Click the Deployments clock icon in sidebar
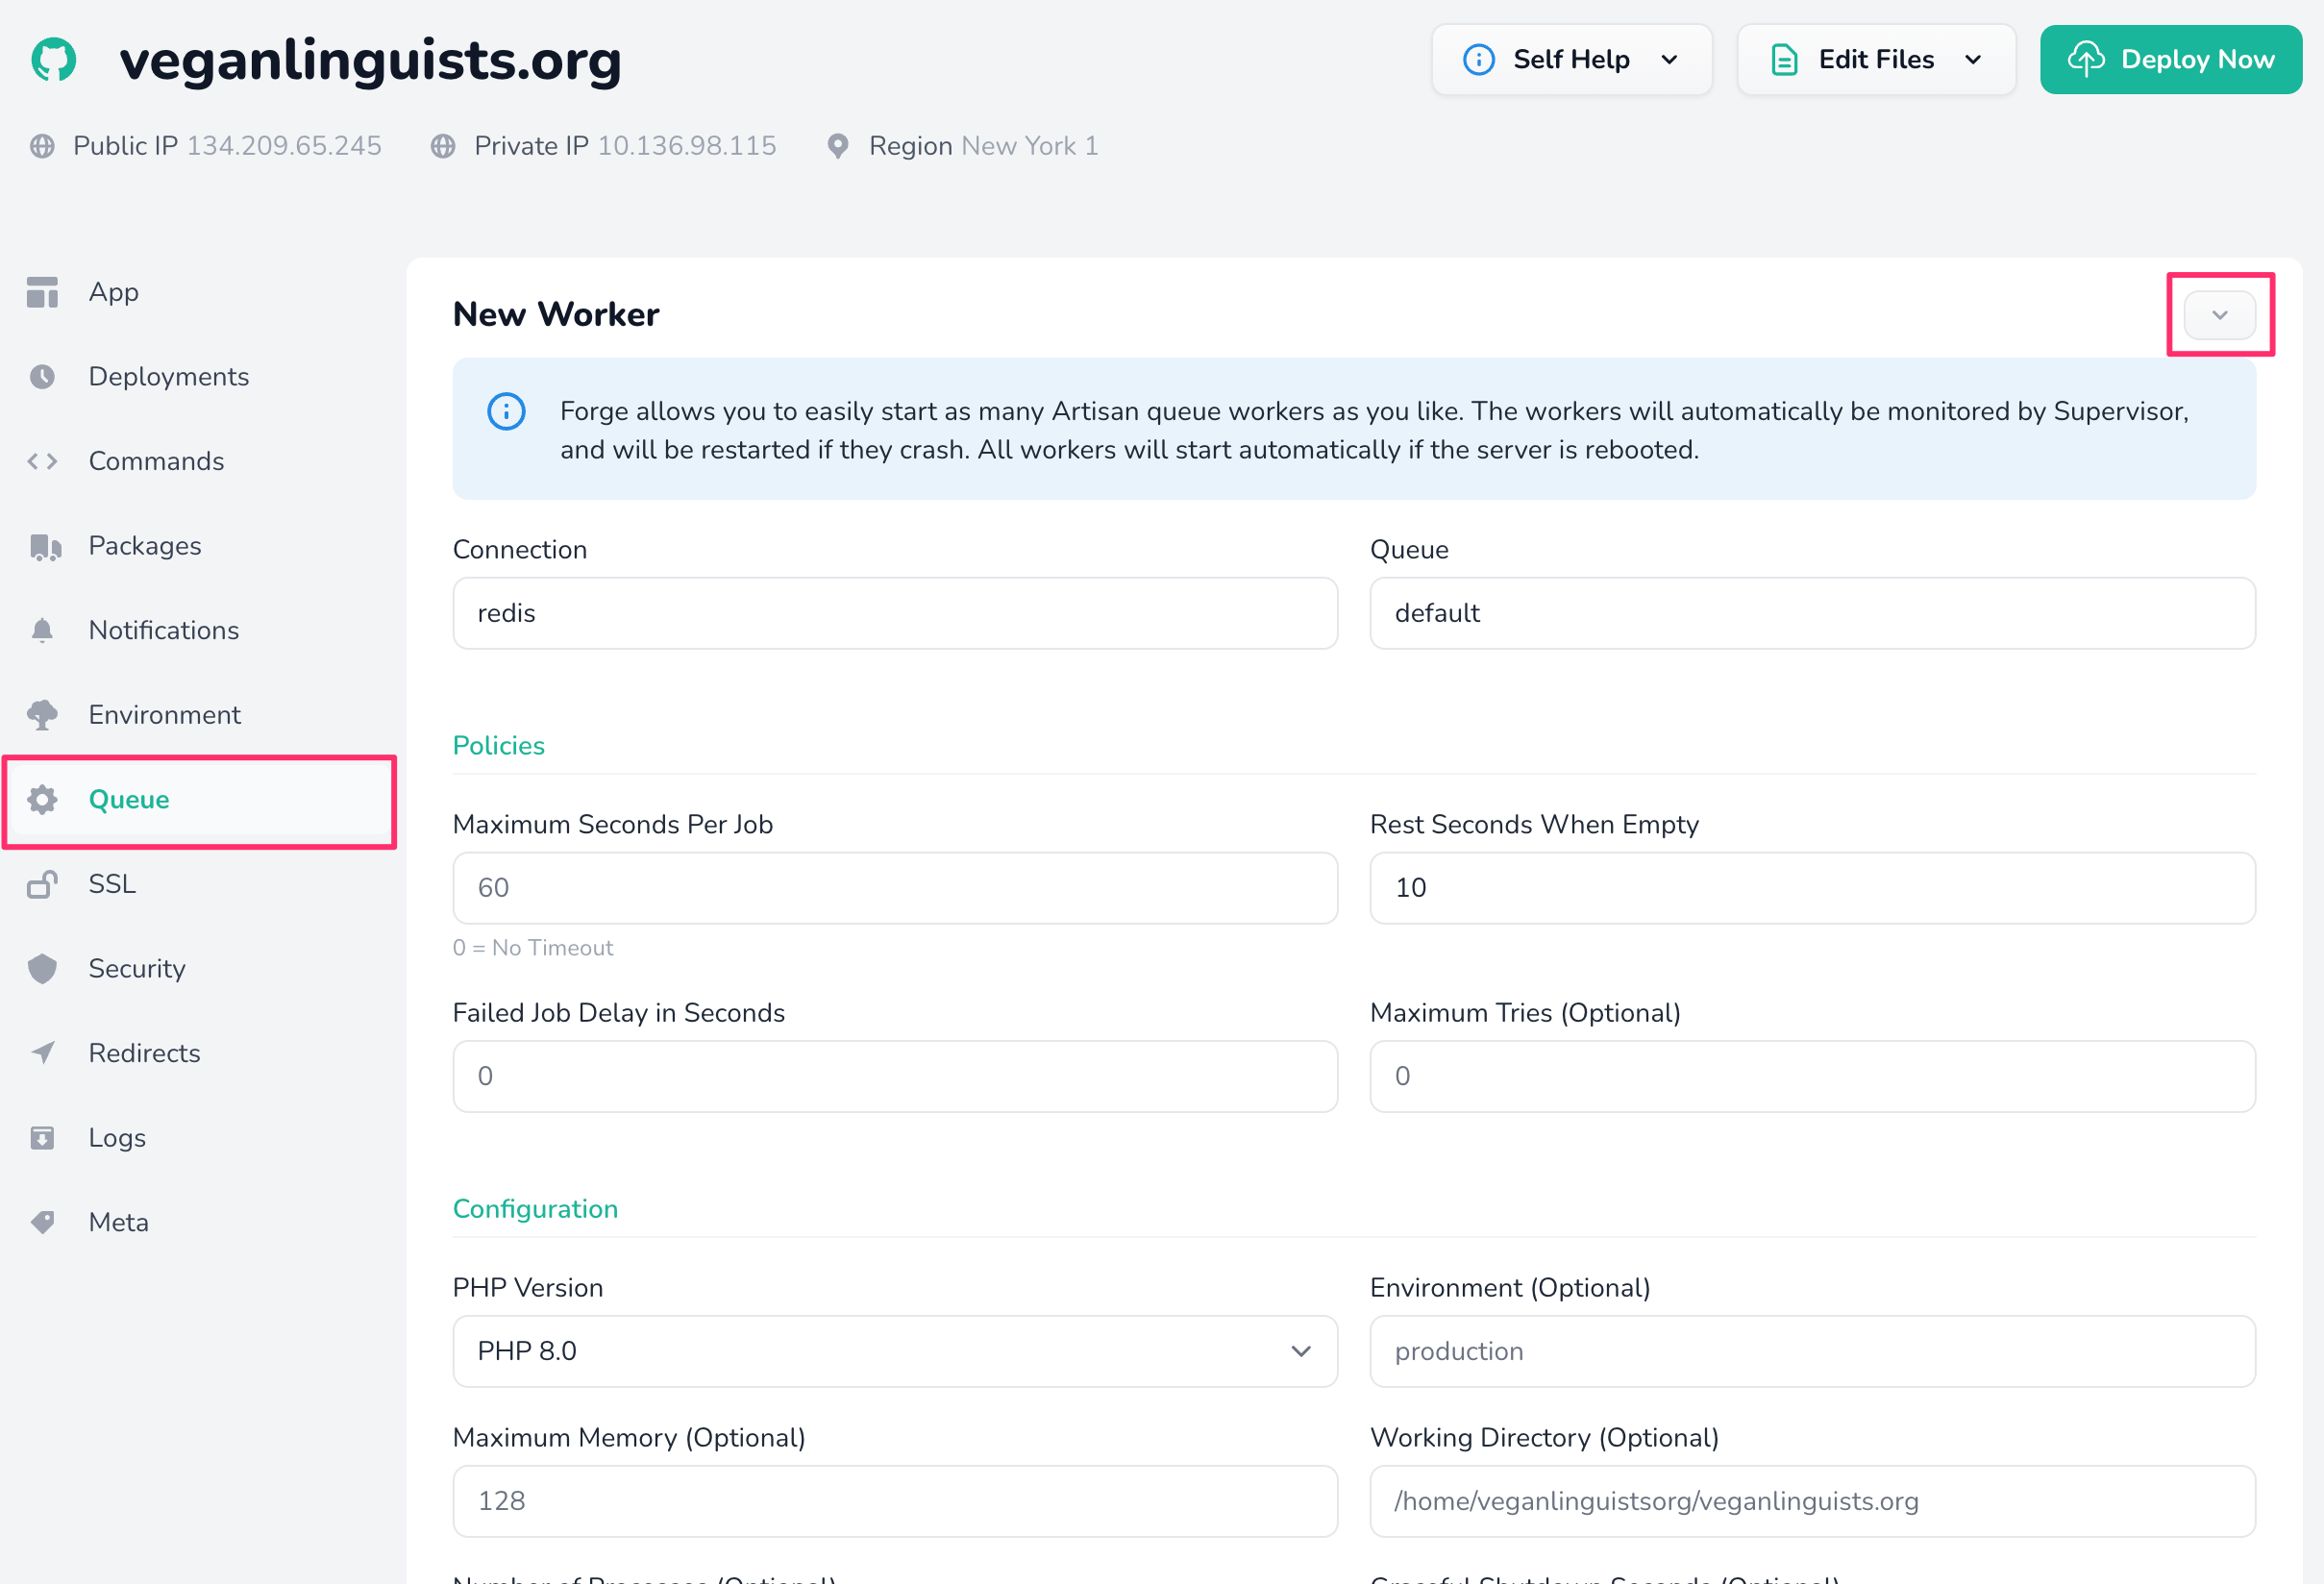Viewport: 2324px width, 1584px height. (42, 377)
